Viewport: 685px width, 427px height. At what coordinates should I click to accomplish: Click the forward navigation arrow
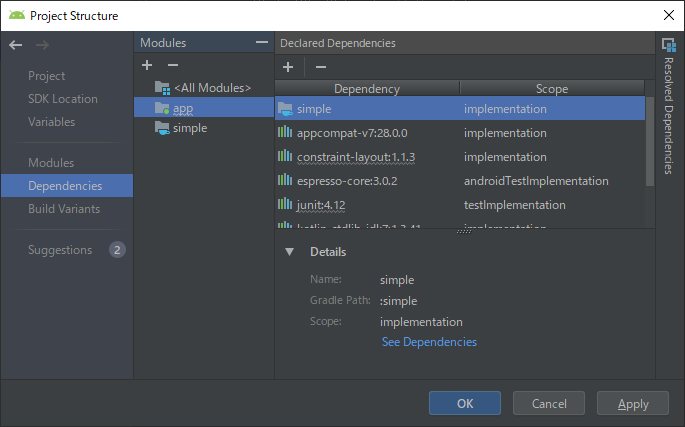click(42, 44)
